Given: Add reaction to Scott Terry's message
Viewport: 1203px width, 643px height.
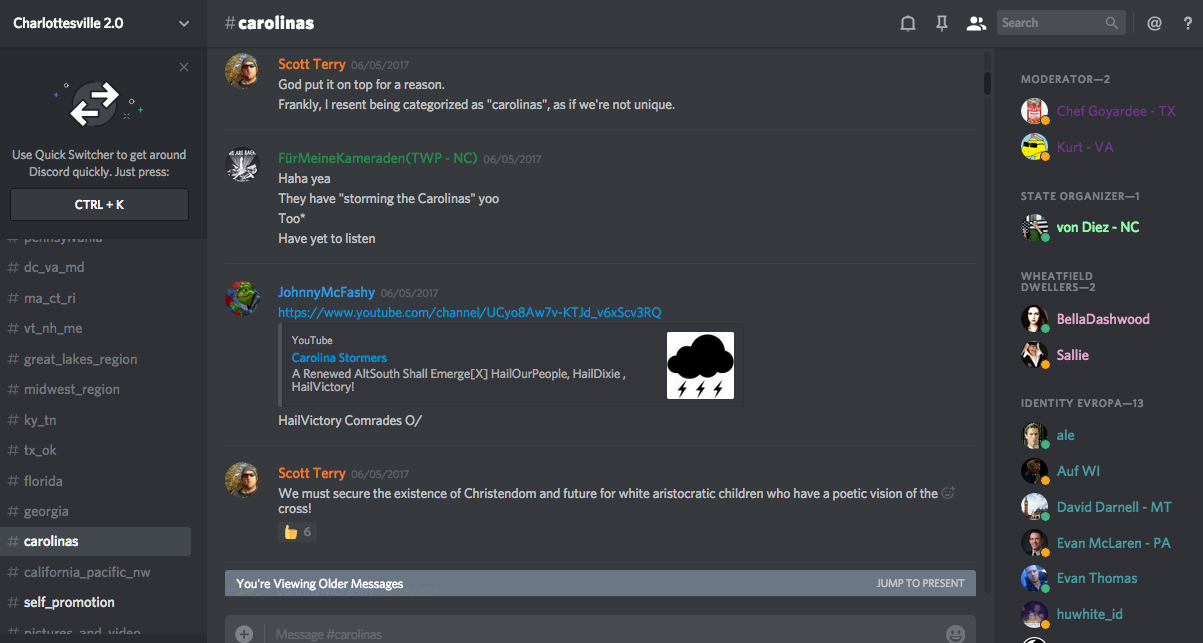Looking at the screenshot, I should (x=949, y=493).
